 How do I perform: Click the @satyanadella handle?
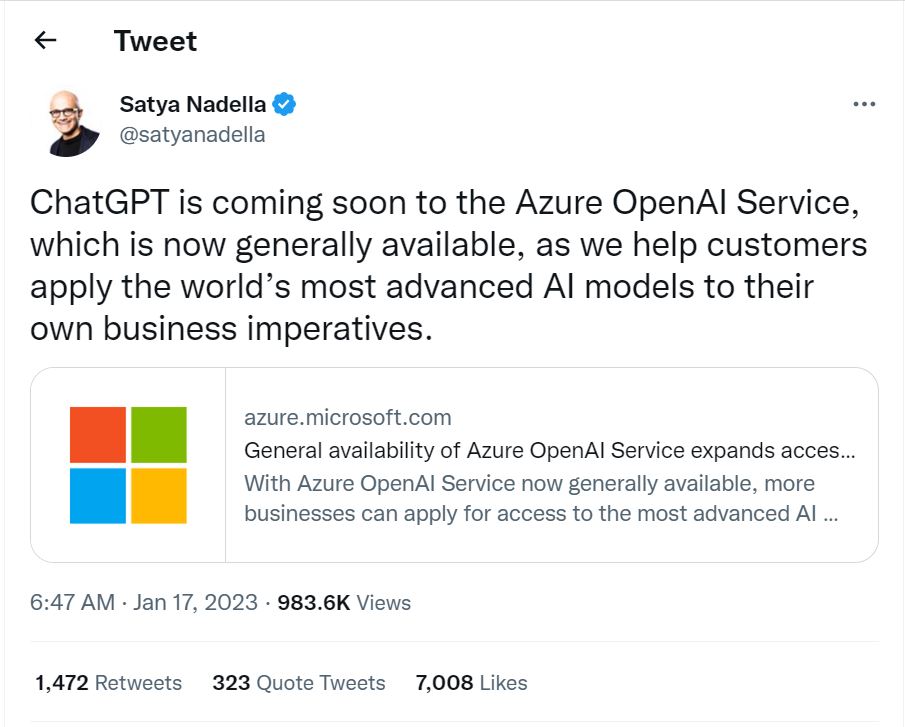192,135
